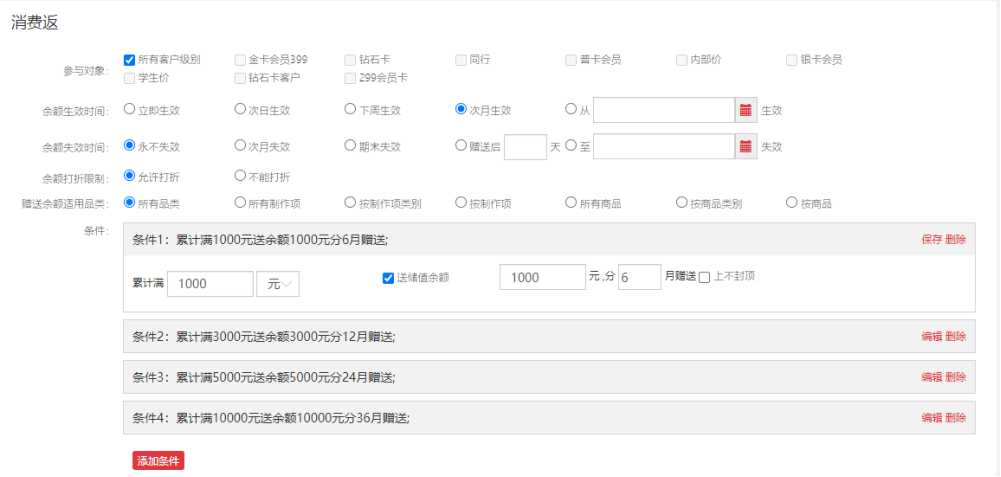Select 按商品类别 radio option
Viewport: 1001px width, 477px height.
click(x=682, y=202)
